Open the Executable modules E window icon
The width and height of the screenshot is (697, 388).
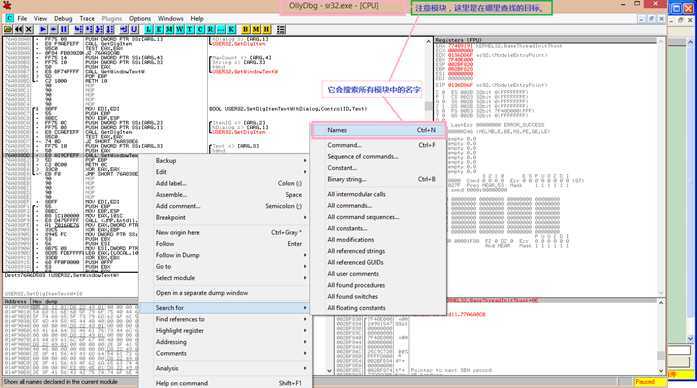click(x=159, y=29)
